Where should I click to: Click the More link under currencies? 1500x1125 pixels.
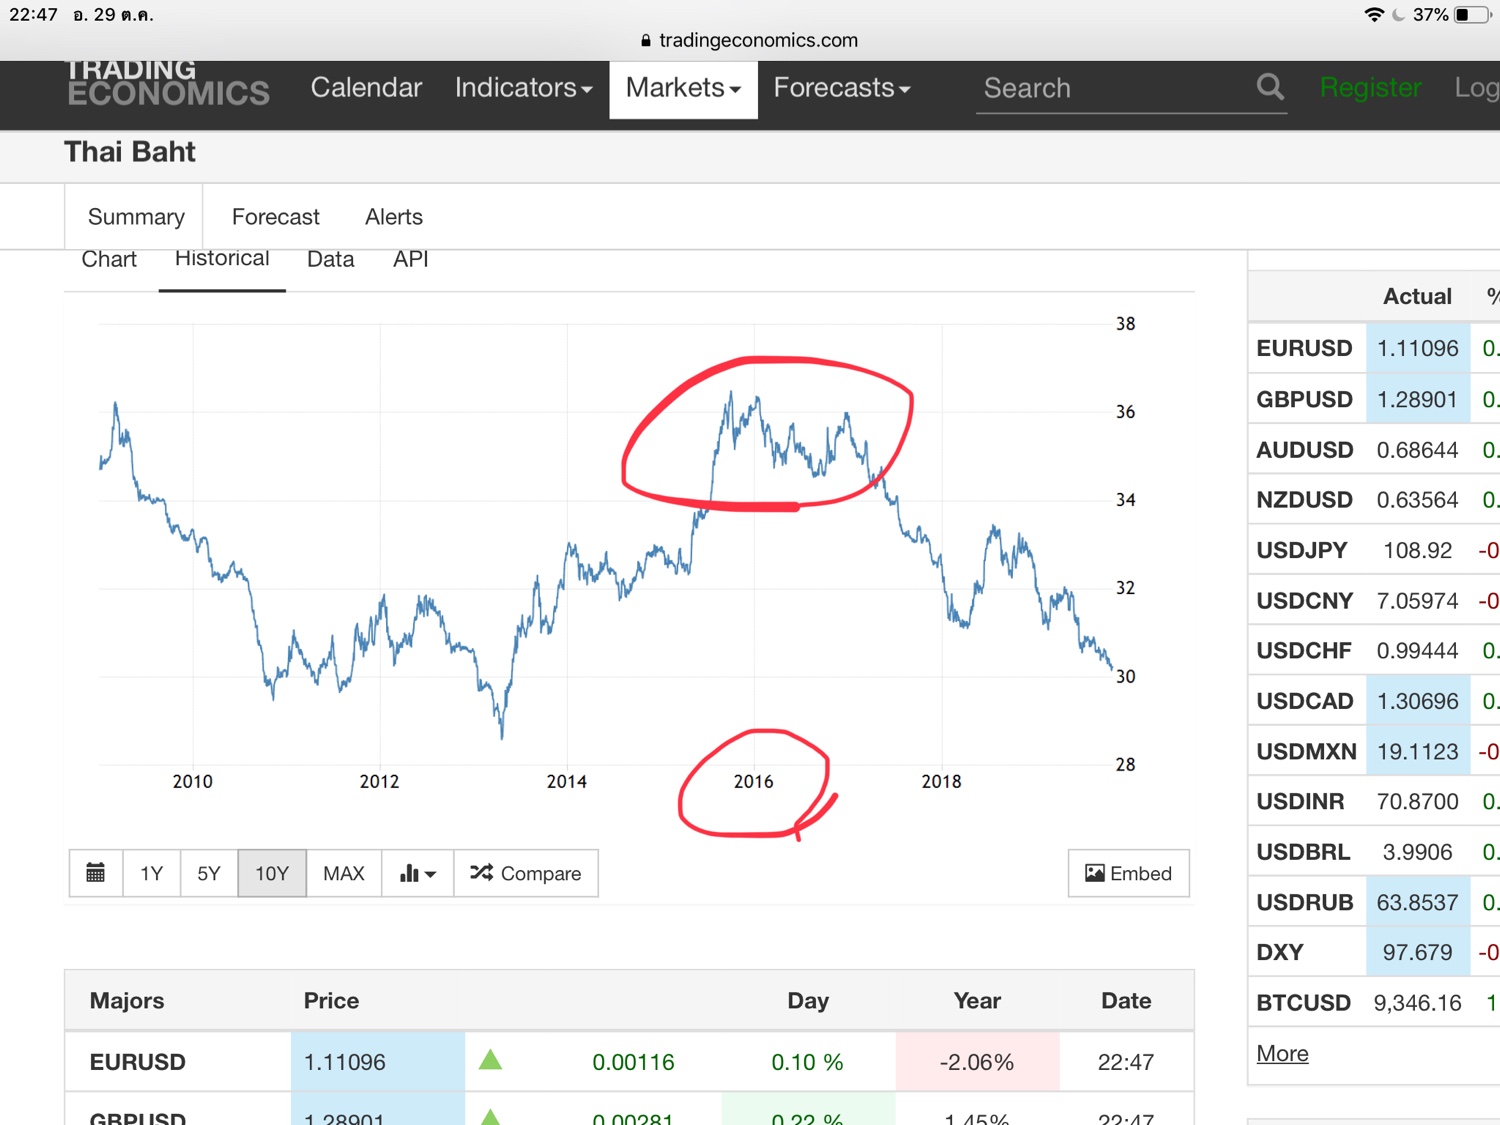pos(1282,1053)
